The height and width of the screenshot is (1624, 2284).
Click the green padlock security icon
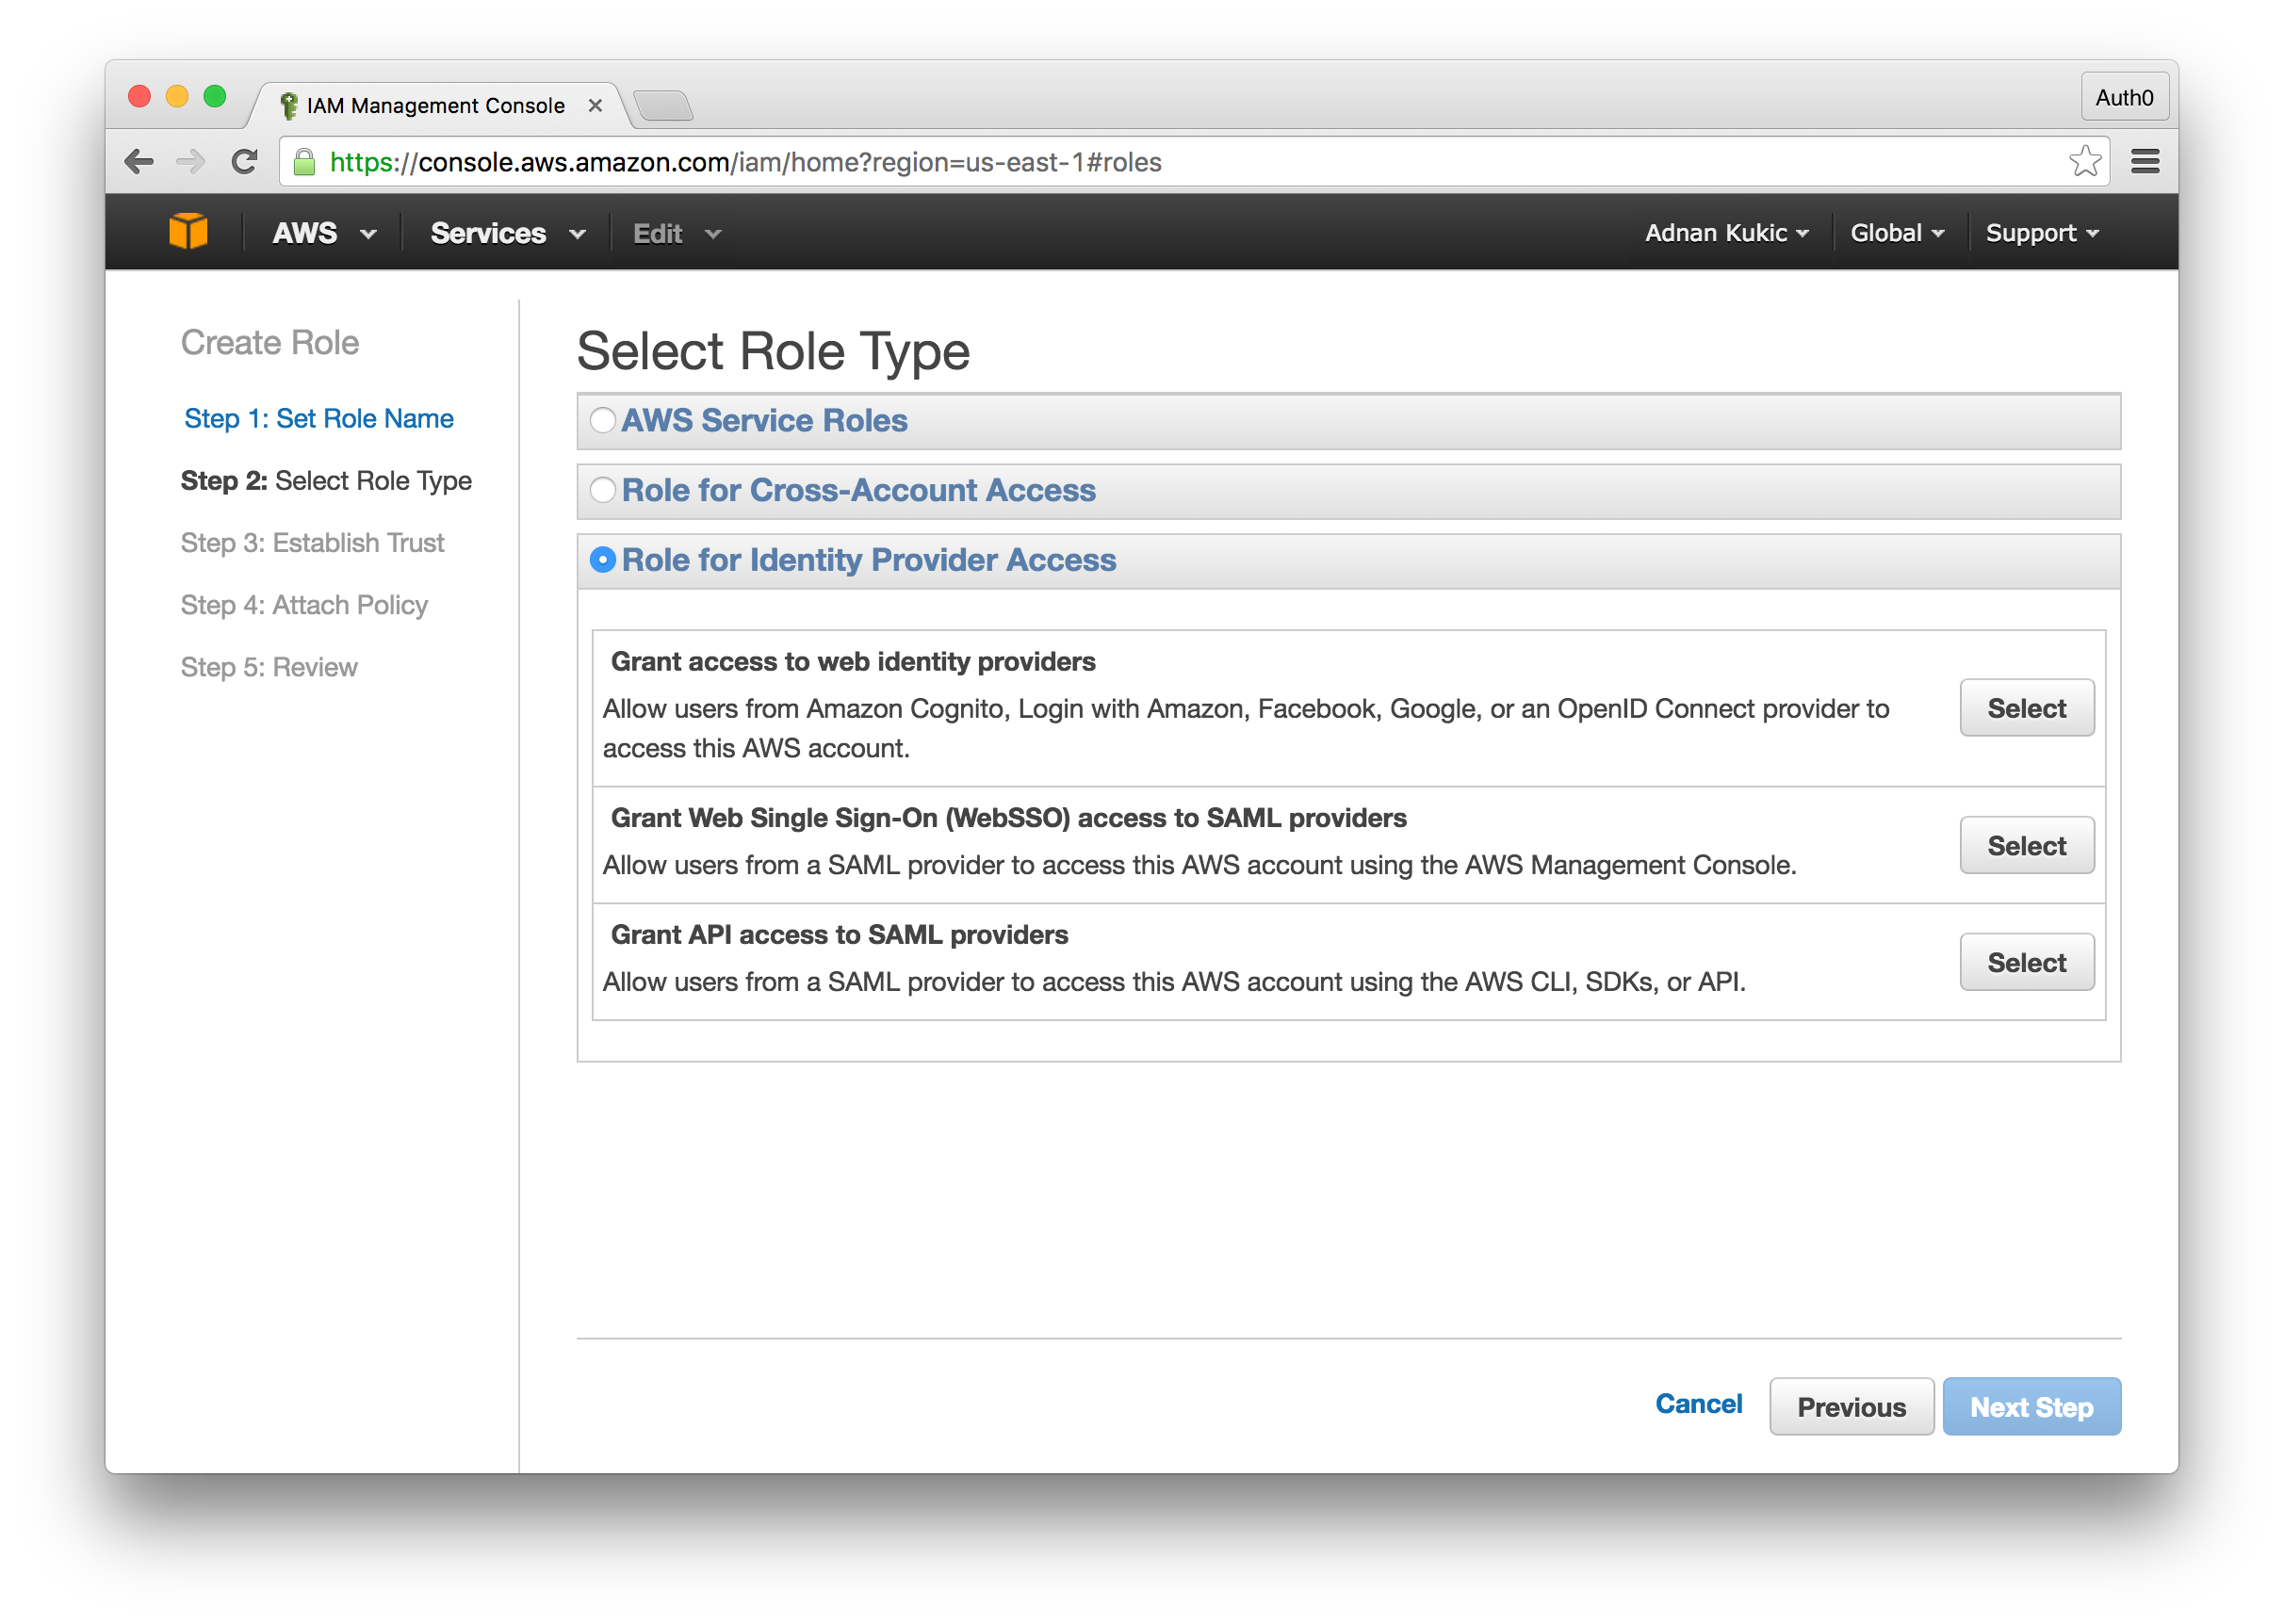pos(305,162)
